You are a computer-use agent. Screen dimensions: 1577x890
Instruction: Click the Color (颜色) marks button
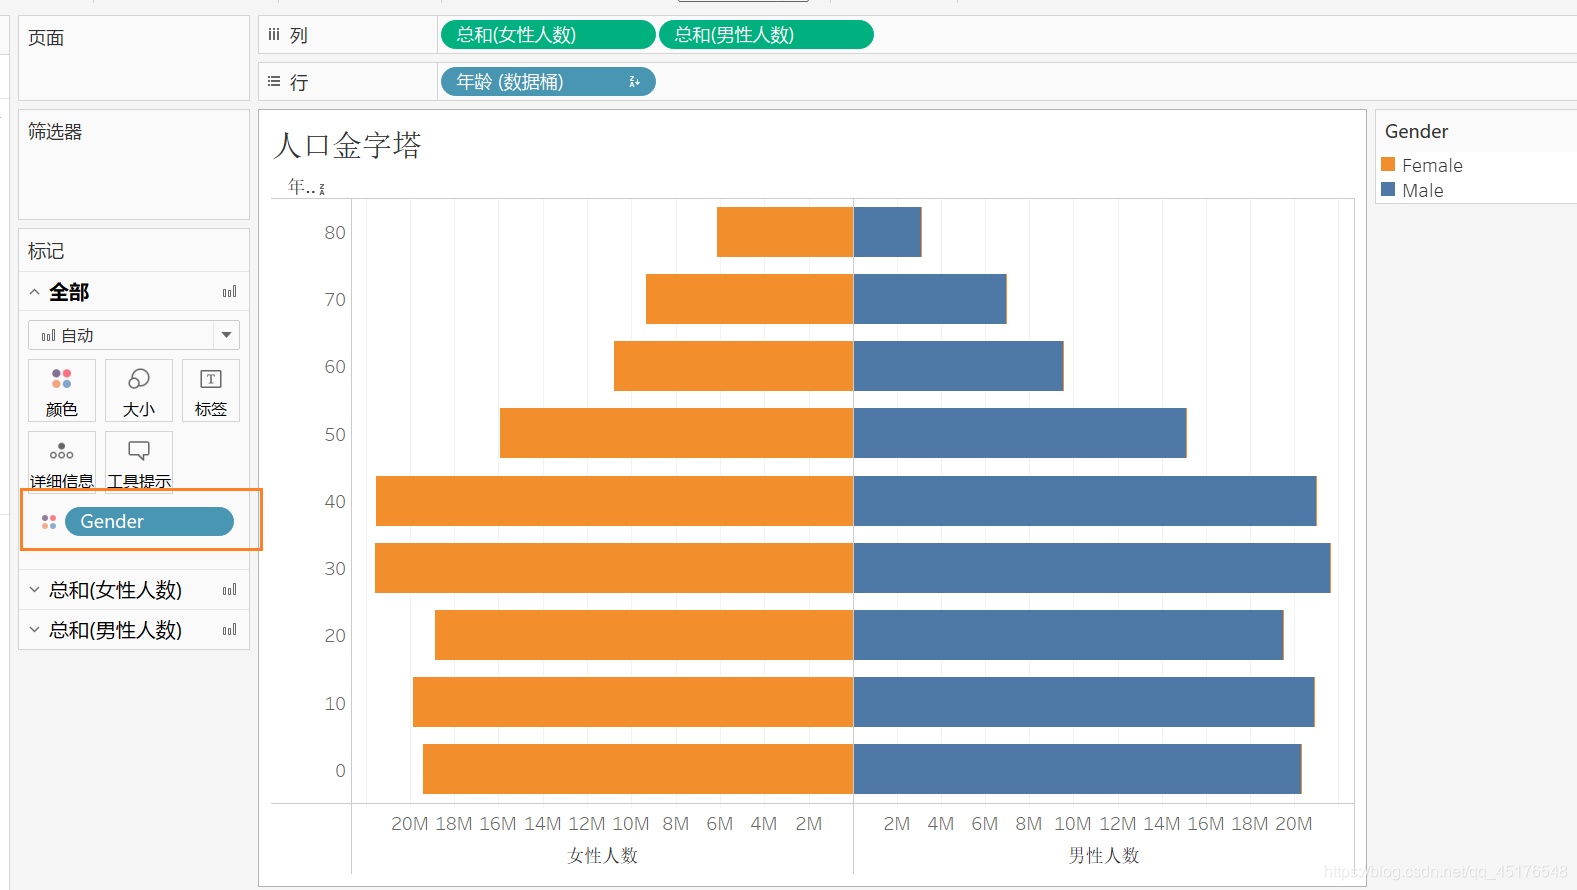pyautogui.click(x=62, y=391)
